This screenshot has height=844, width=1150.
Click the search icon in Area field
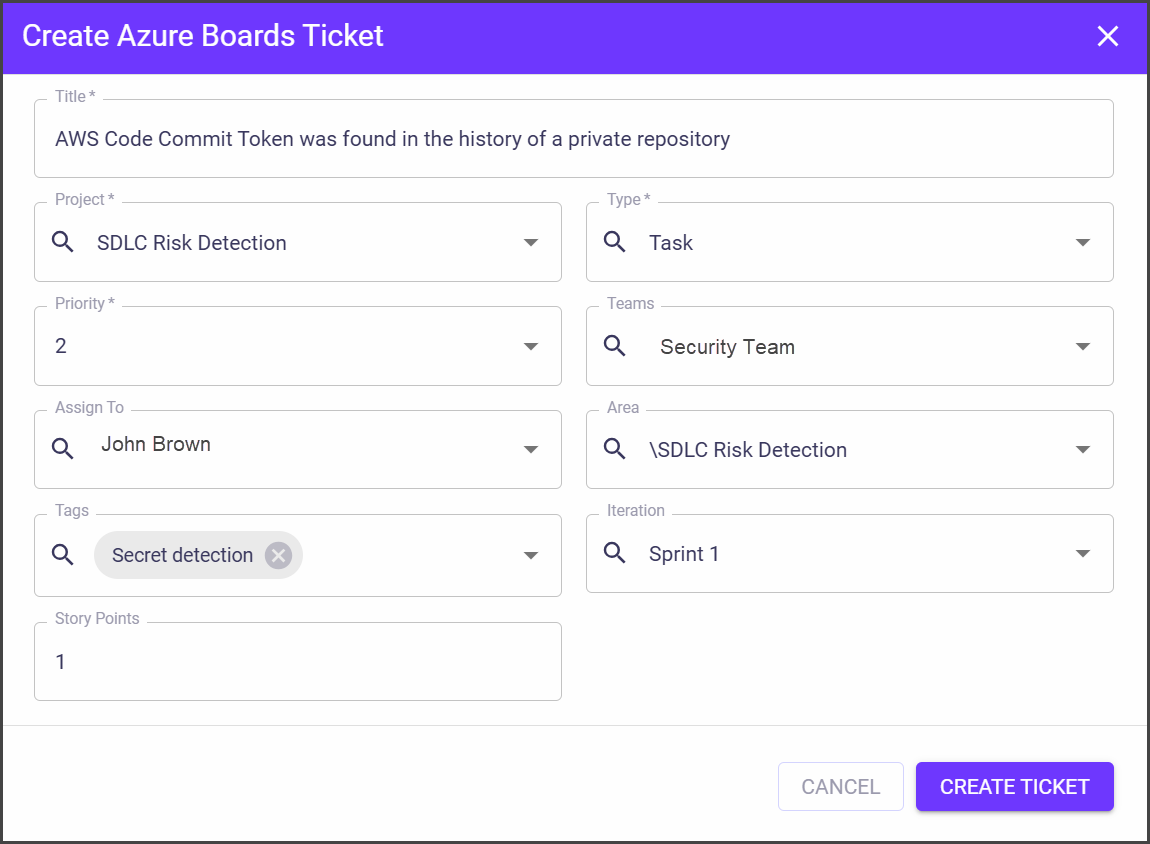click(x=615, y=449)
